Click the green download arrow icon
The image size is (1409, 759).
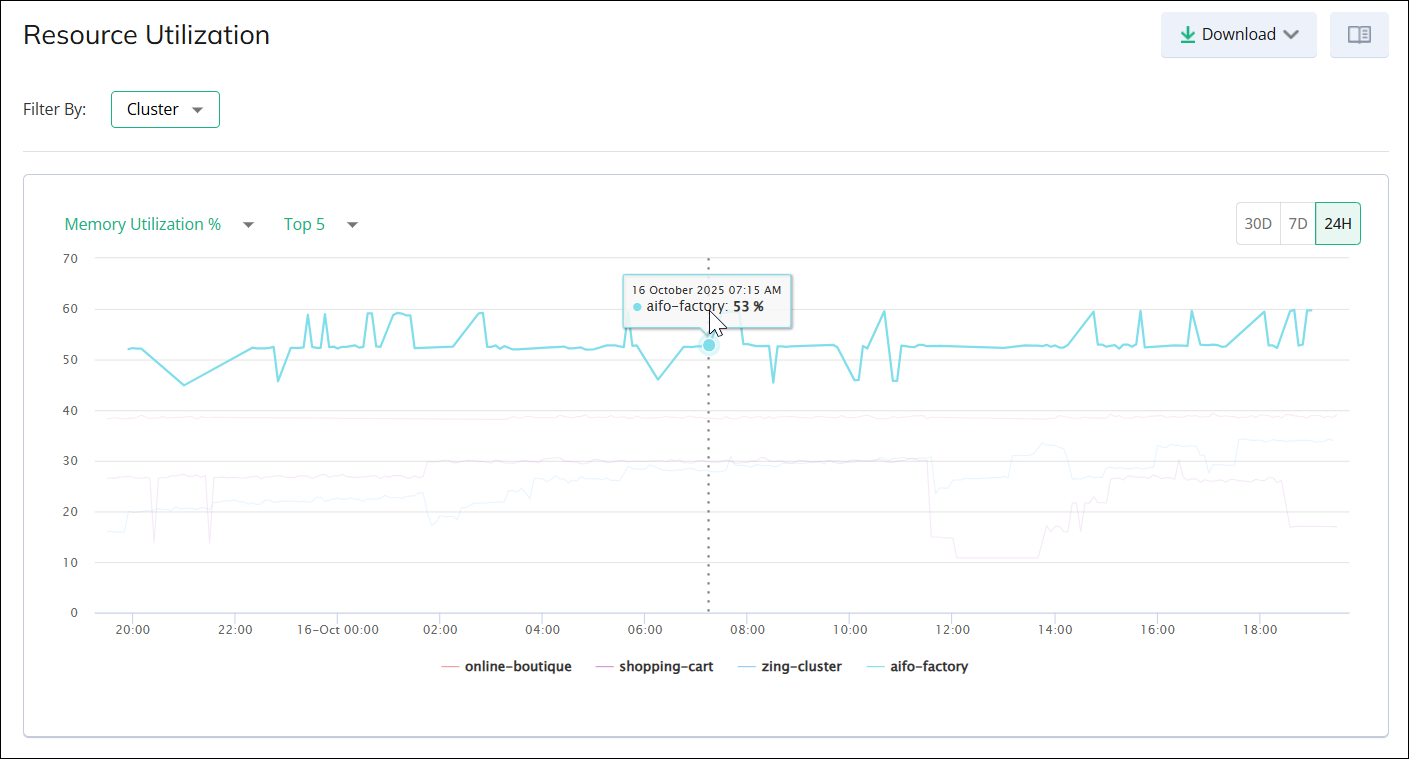pos(1188,33)
